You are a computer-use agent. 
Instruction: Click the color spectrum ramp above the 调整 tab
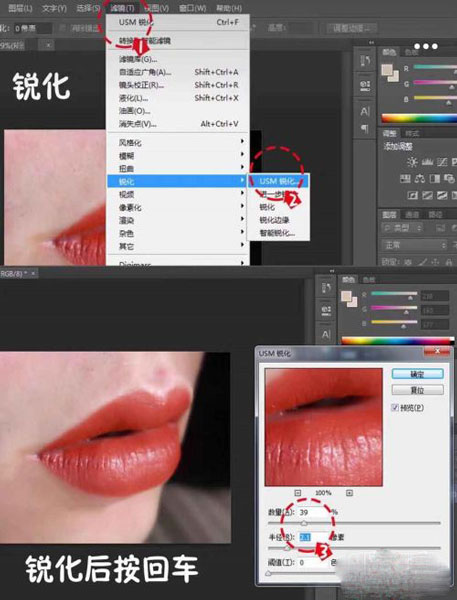point(419,118)
